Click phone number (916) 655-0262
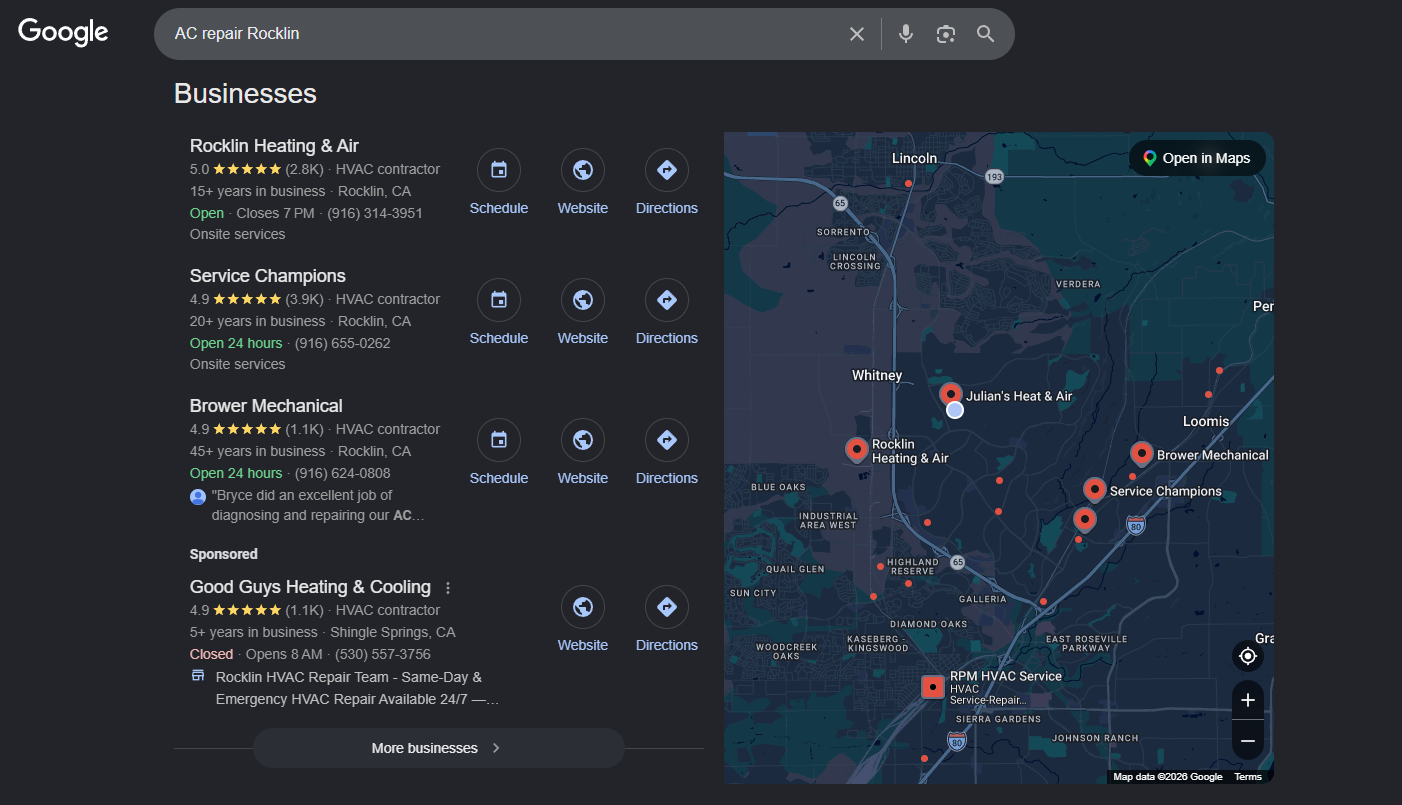 343,343
